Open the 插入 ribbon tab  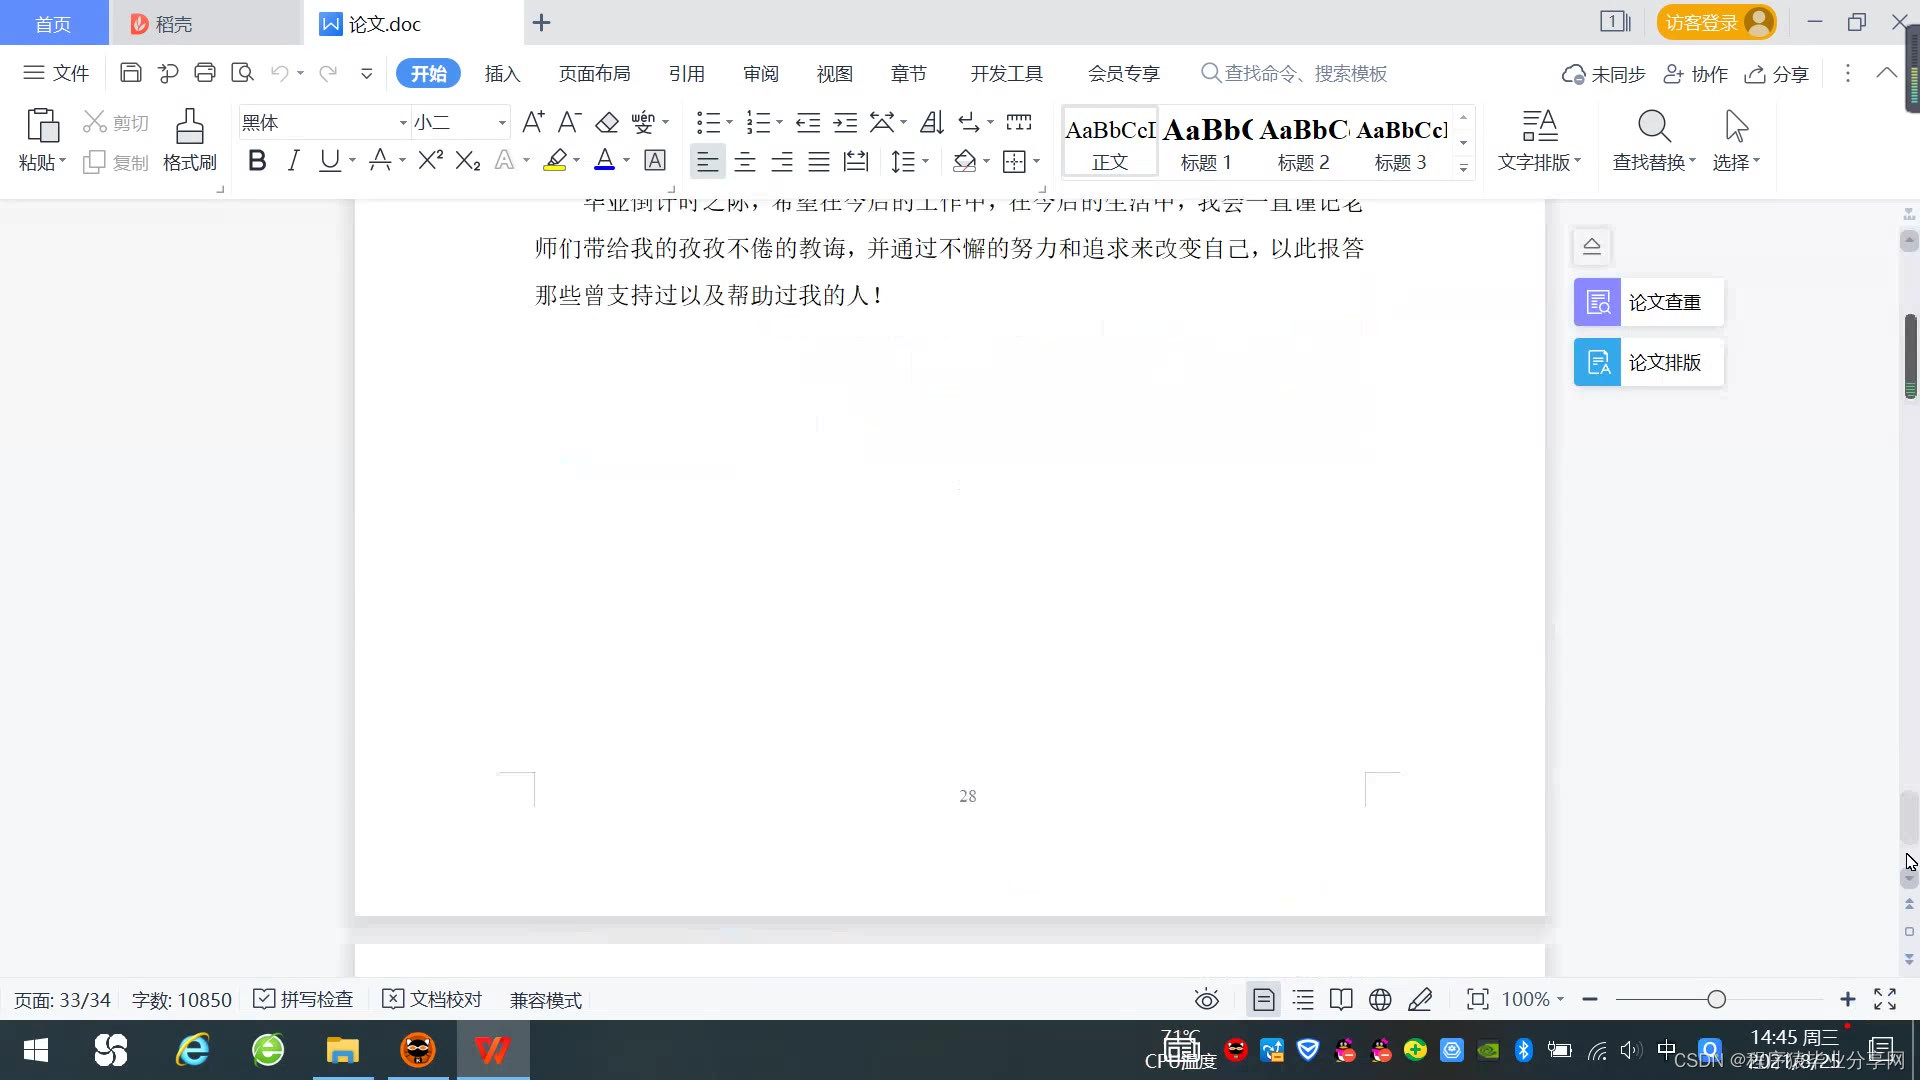coord(502,73)
